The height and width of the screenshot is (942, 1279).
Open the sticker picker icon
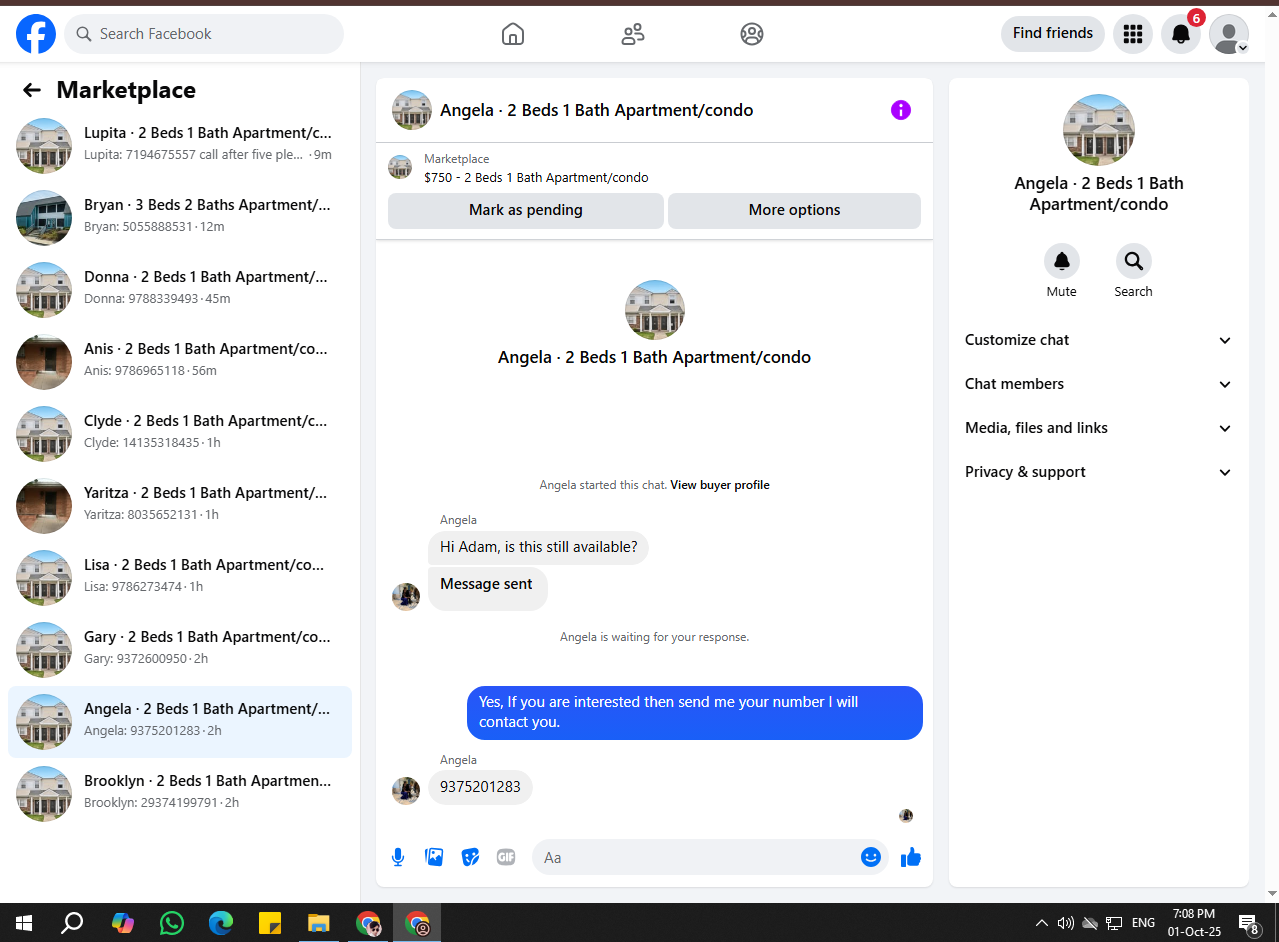pyautogui.click(x=470, y=857)
